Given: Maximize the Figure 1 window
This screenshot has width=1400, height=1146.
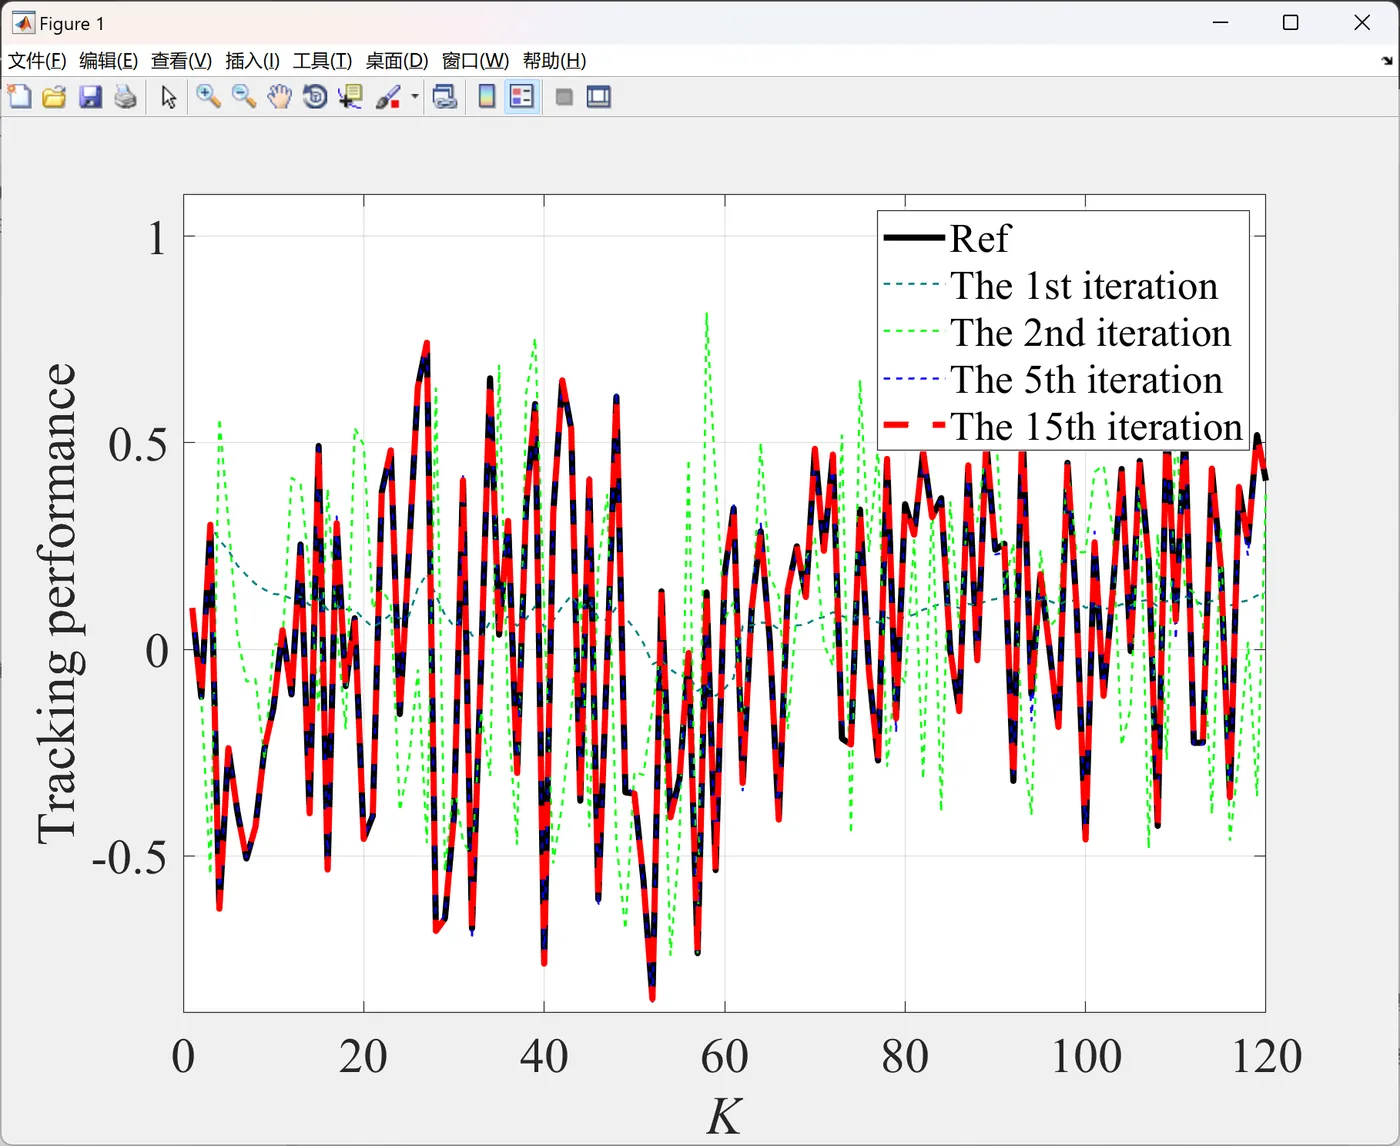Looking at the screenshot, I should coord(1291,22).
